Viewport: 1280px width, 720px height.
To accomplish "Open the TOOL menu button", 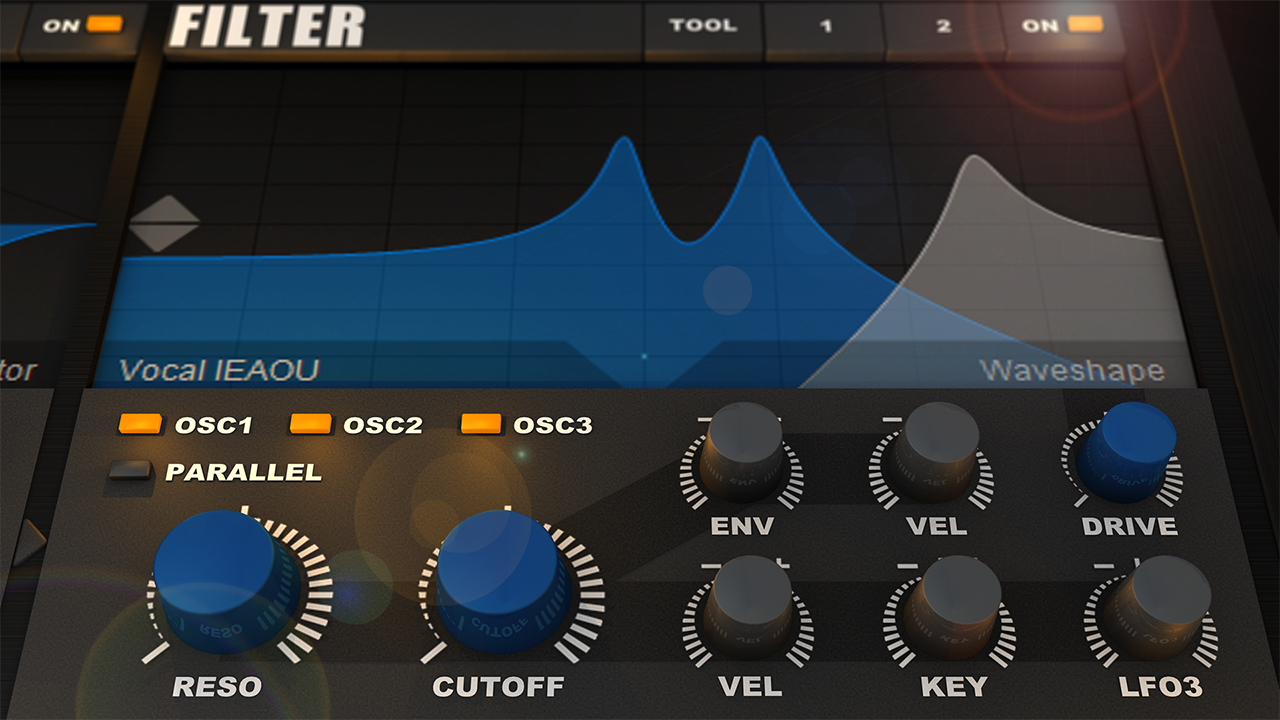I will click(x=703, y=26).
